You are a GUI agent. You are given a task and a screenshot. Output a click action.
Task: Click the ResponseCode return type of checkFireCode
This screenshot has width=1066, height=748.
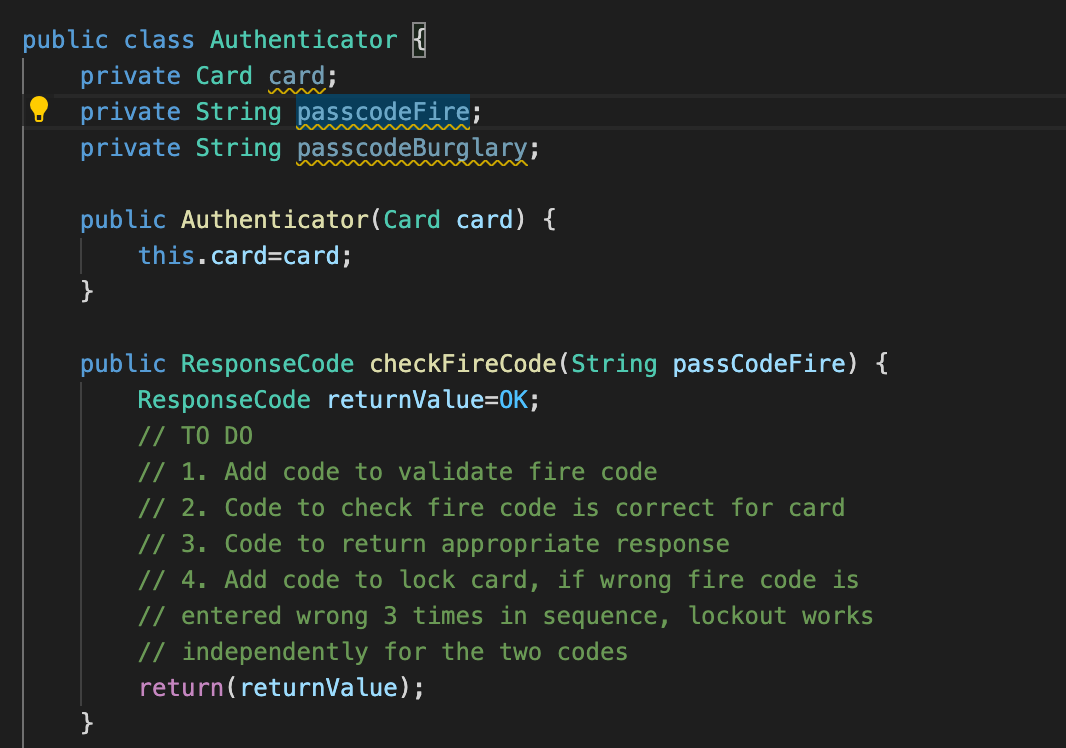pos(267,364)
